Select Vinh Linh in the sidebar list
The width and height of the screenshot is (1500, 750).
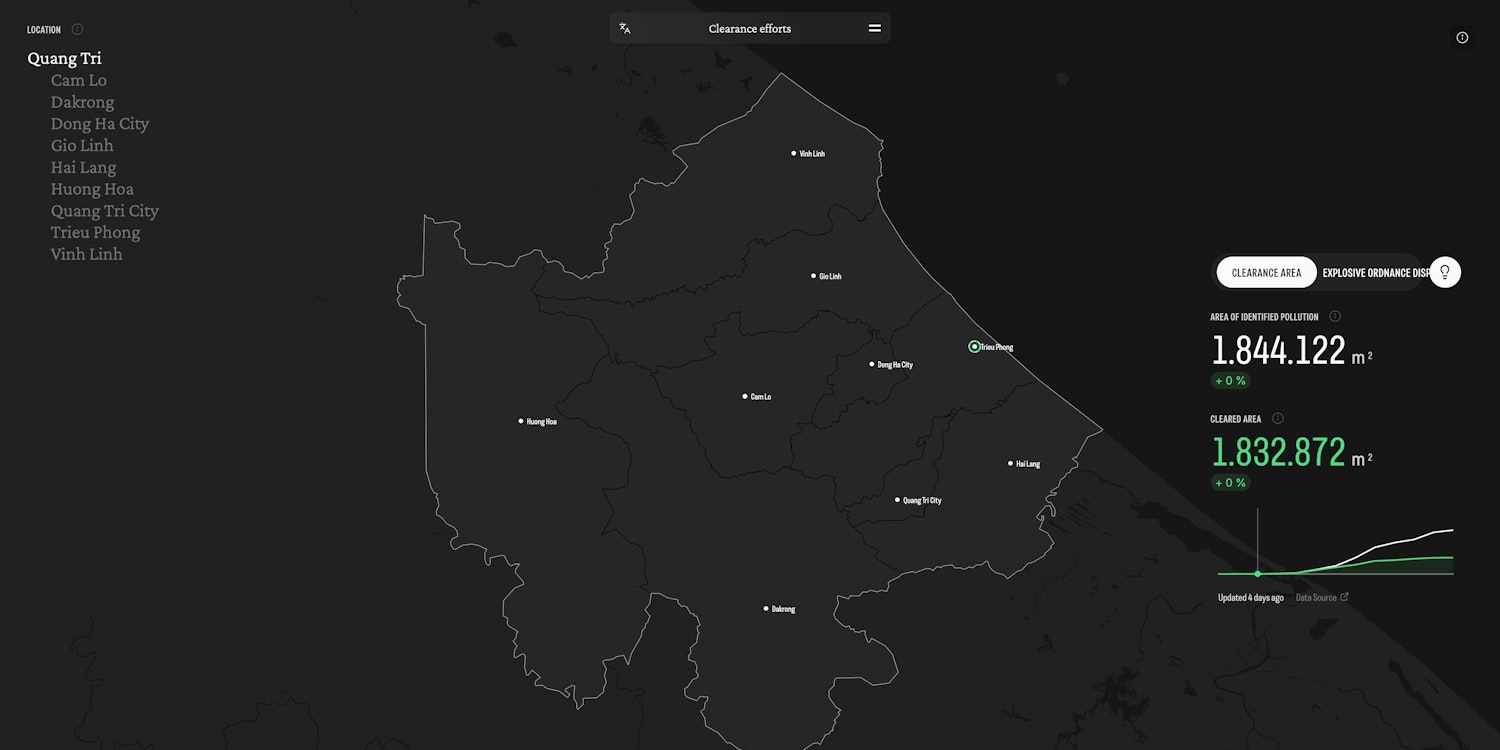pyautogui.click(x=87, y=254)
